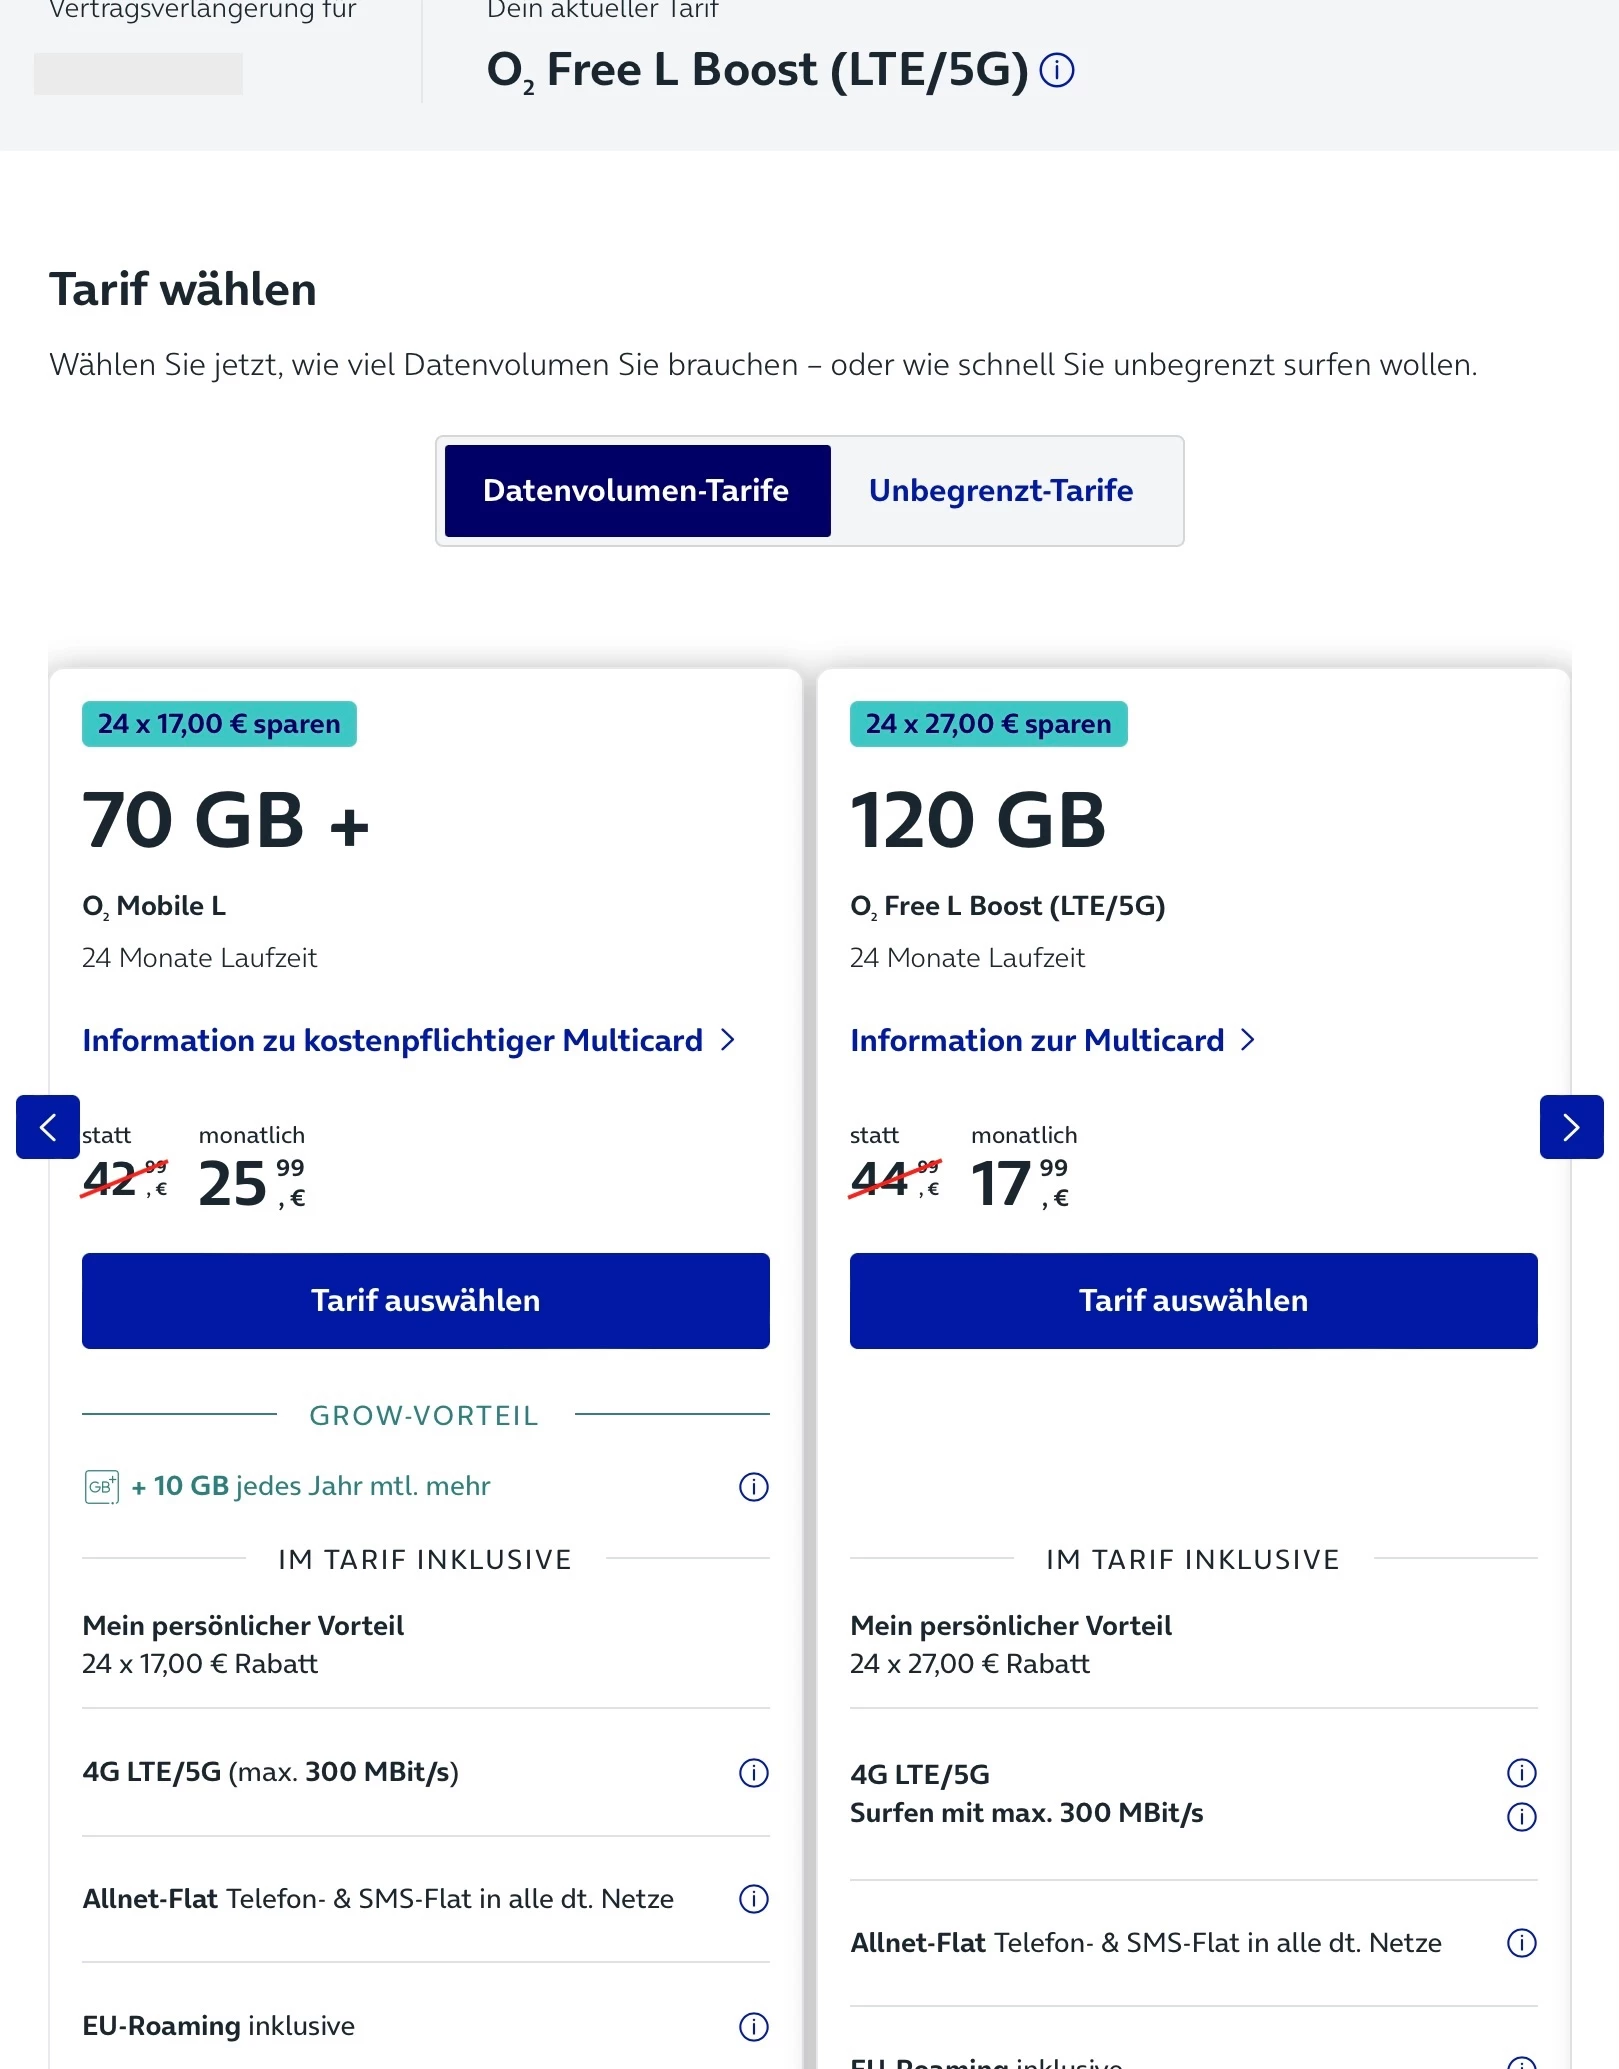This screenshot has width=1619, height=2069.
Task: Click the 24 x 17,00 € sparen badge
Action: click(x=219, y=724)
